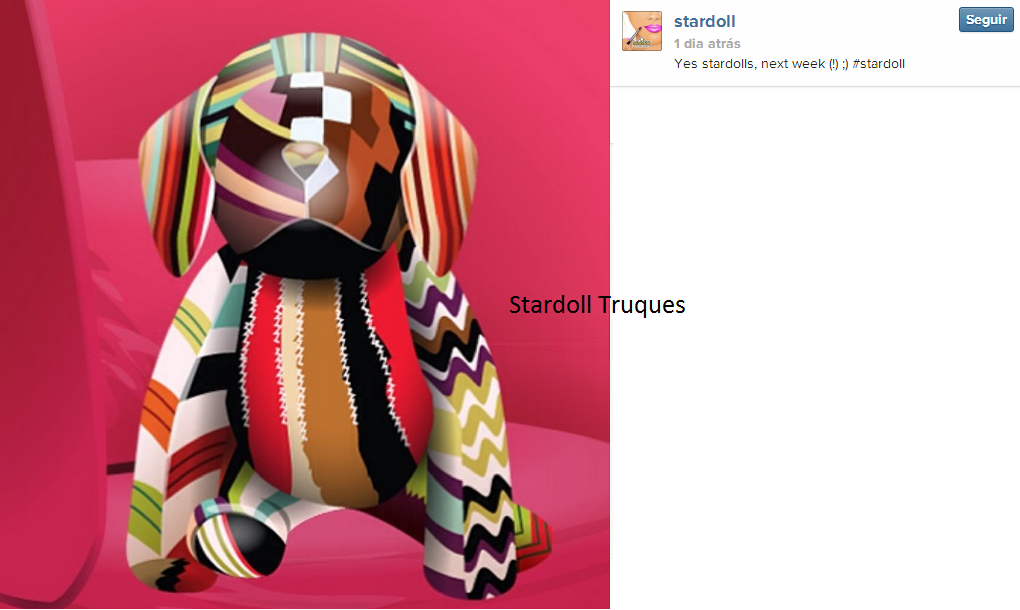The image size is (1020, 610).
Task: Click the pink background above the puppy's head
Action: [x=312, y=18]
